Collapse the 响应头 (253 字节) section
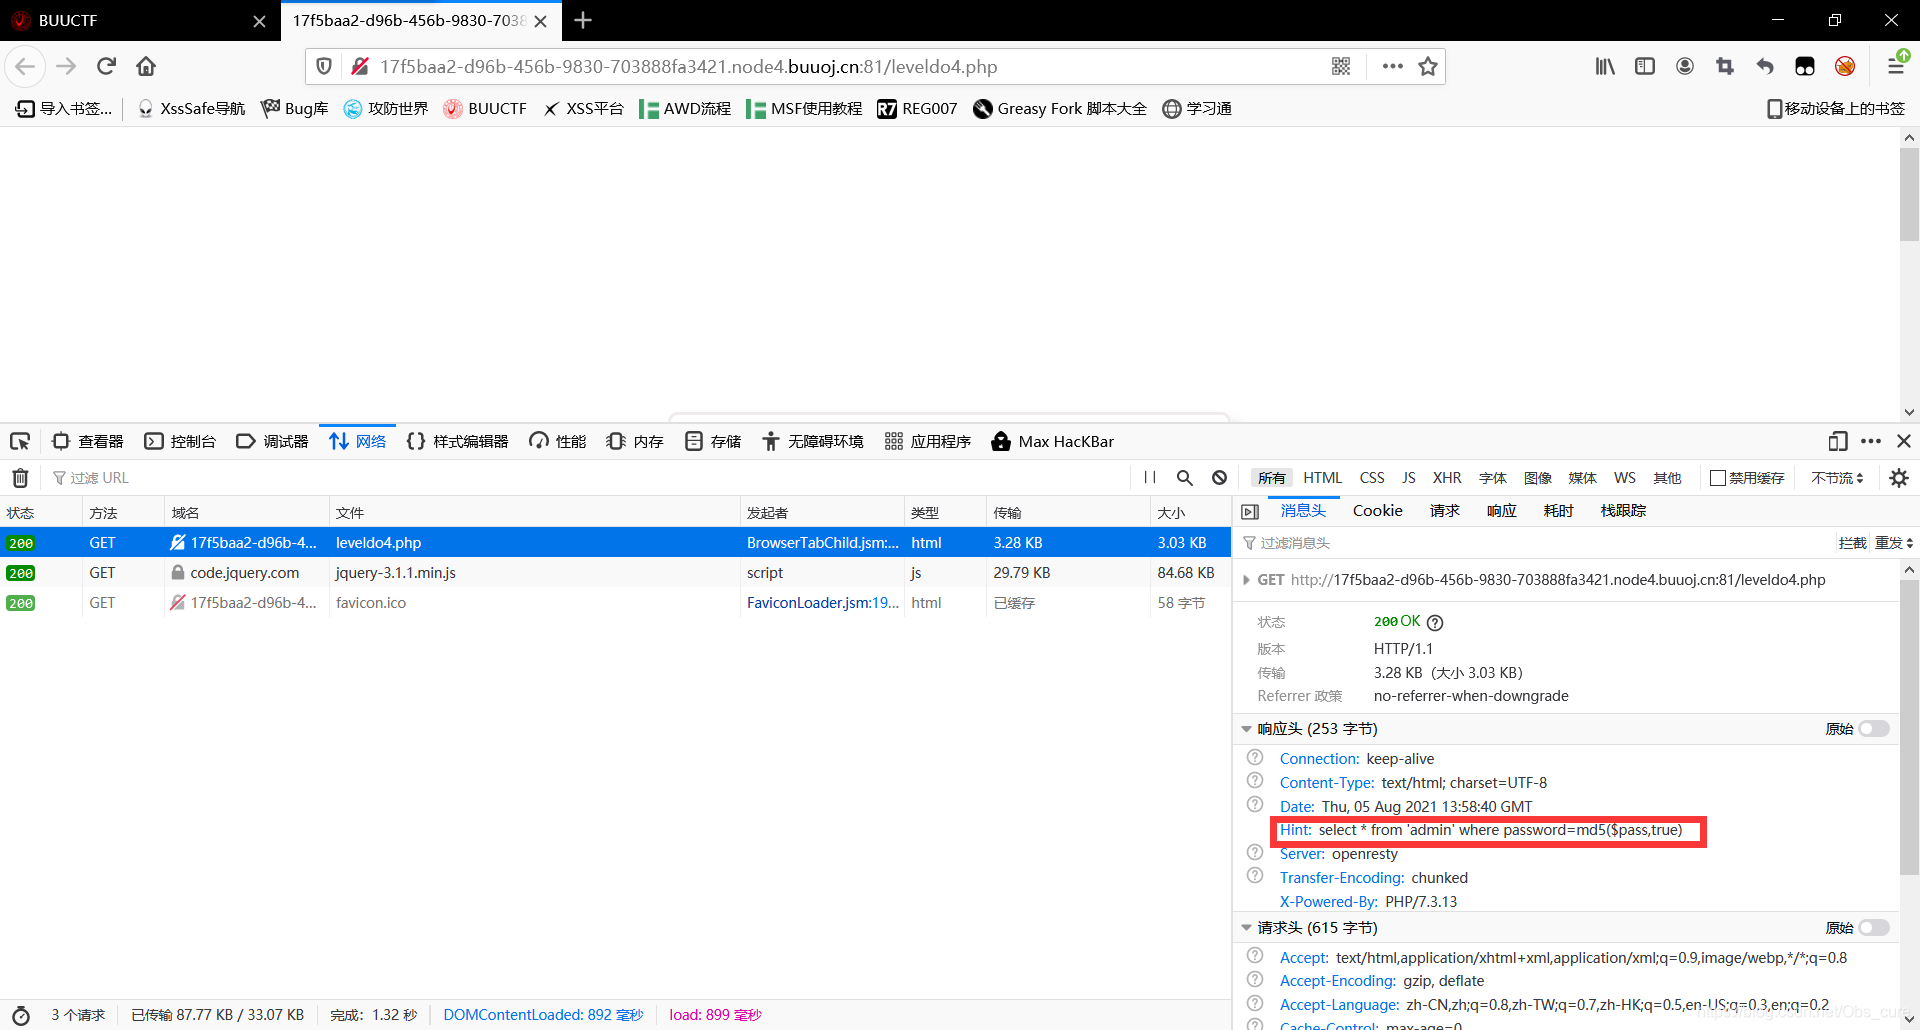 coord(1246,729)
